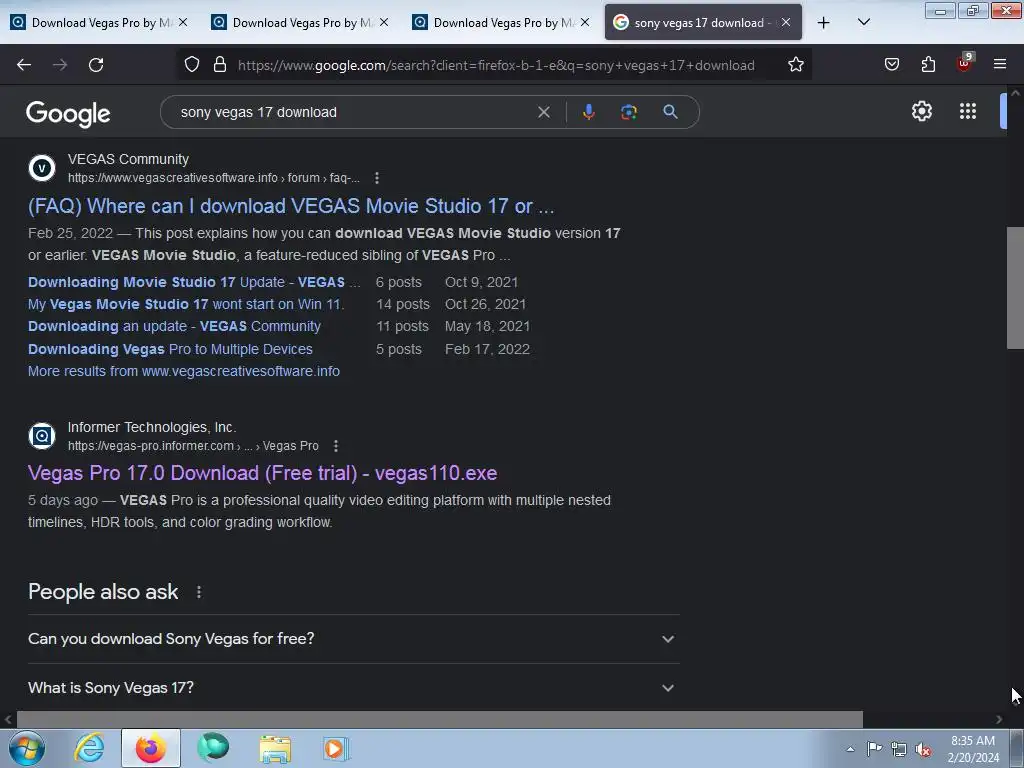Go to Google homepage via logo
This screenshot has height=768, width=1024.
tap(68, 114)
